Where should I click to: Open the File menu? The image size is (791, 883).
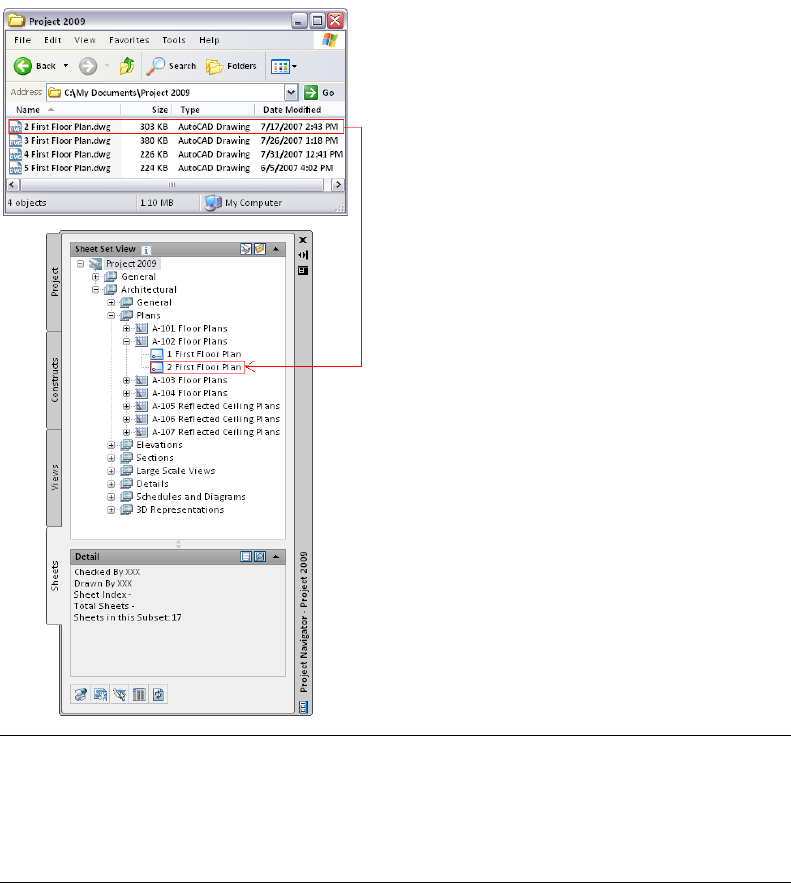(x=23, y=40)
